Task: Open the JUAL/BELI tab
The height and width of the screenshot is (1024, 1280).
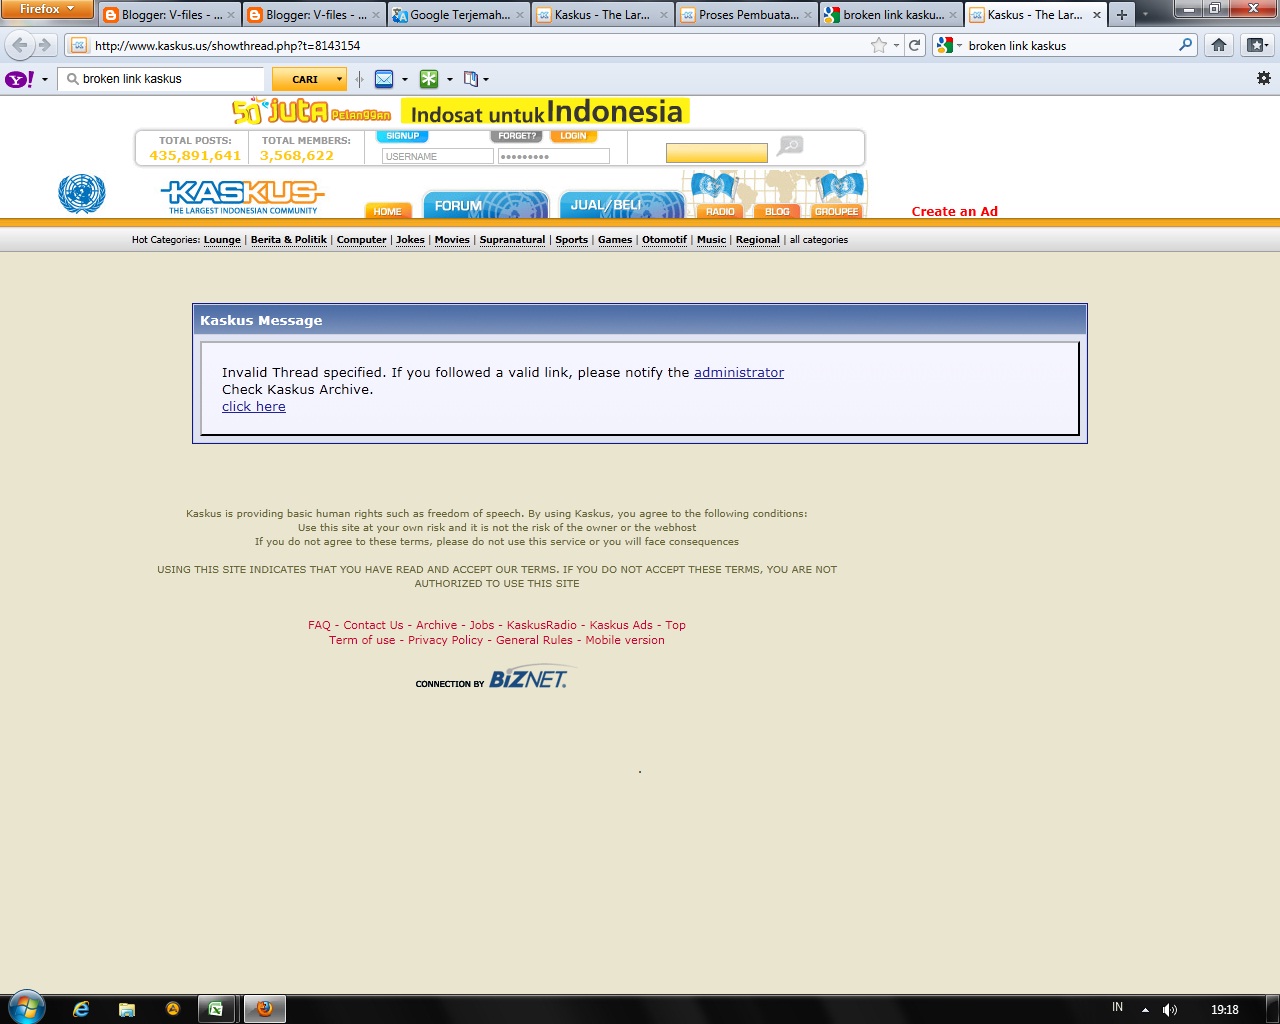Action: pyautogui.click(x=621, y=204)
